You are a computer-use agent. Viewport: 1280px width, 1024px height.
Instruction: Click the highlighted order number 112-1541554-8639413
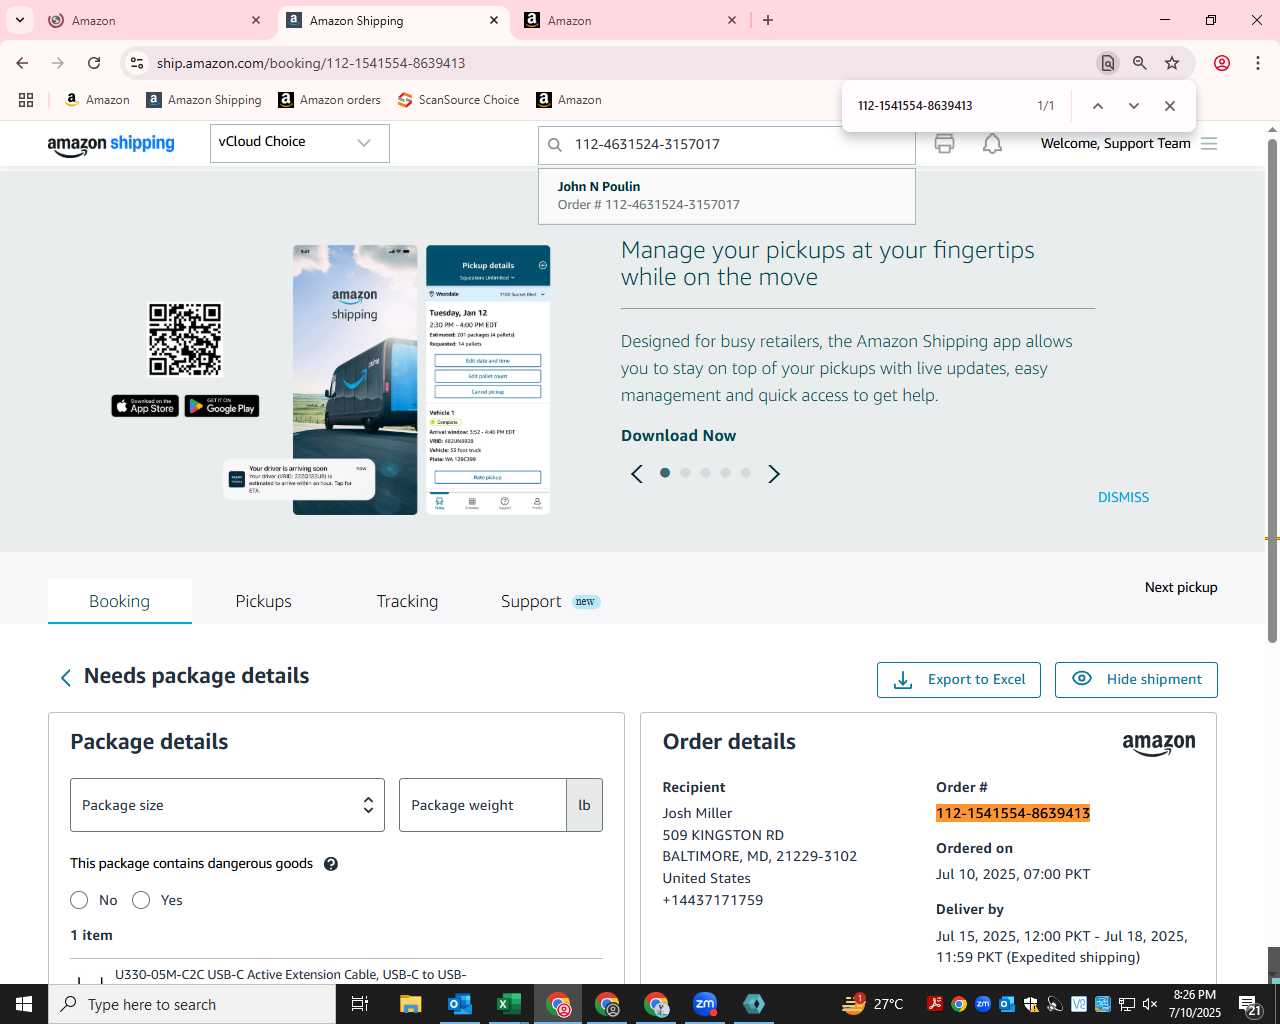[x=1013, y=813]
